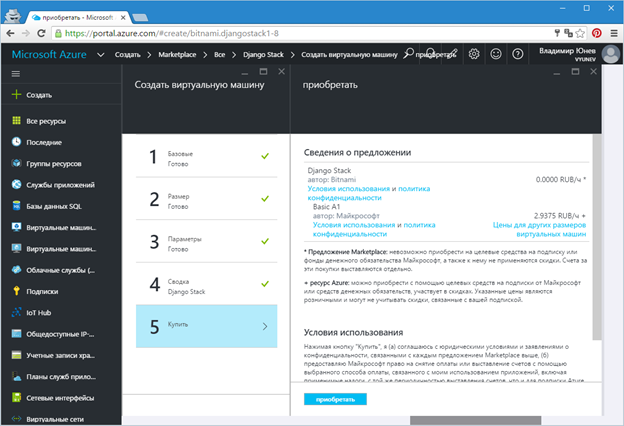Open Учетные записи хранения icon
Image resolution: width=624 pixels, height=426 pixels.
16,355
